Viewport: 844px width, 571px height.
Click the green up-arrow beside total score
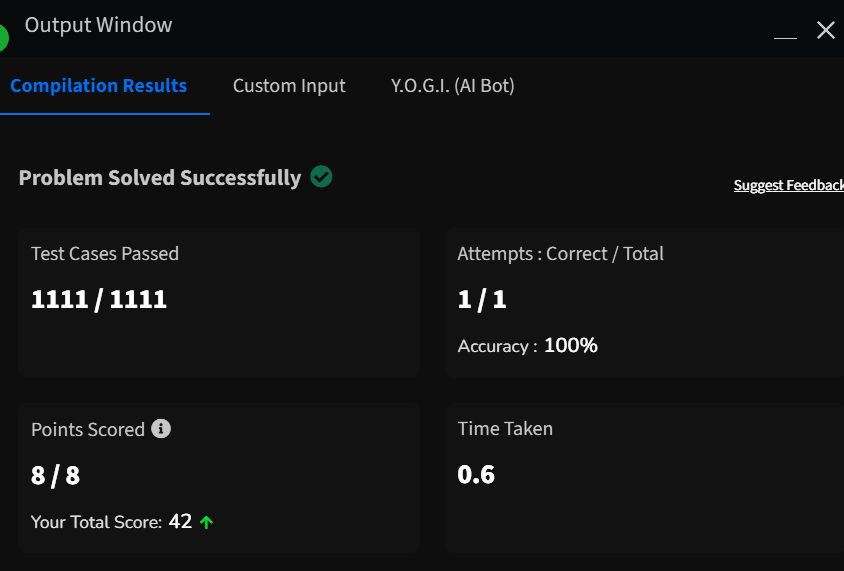pos(207,521)
